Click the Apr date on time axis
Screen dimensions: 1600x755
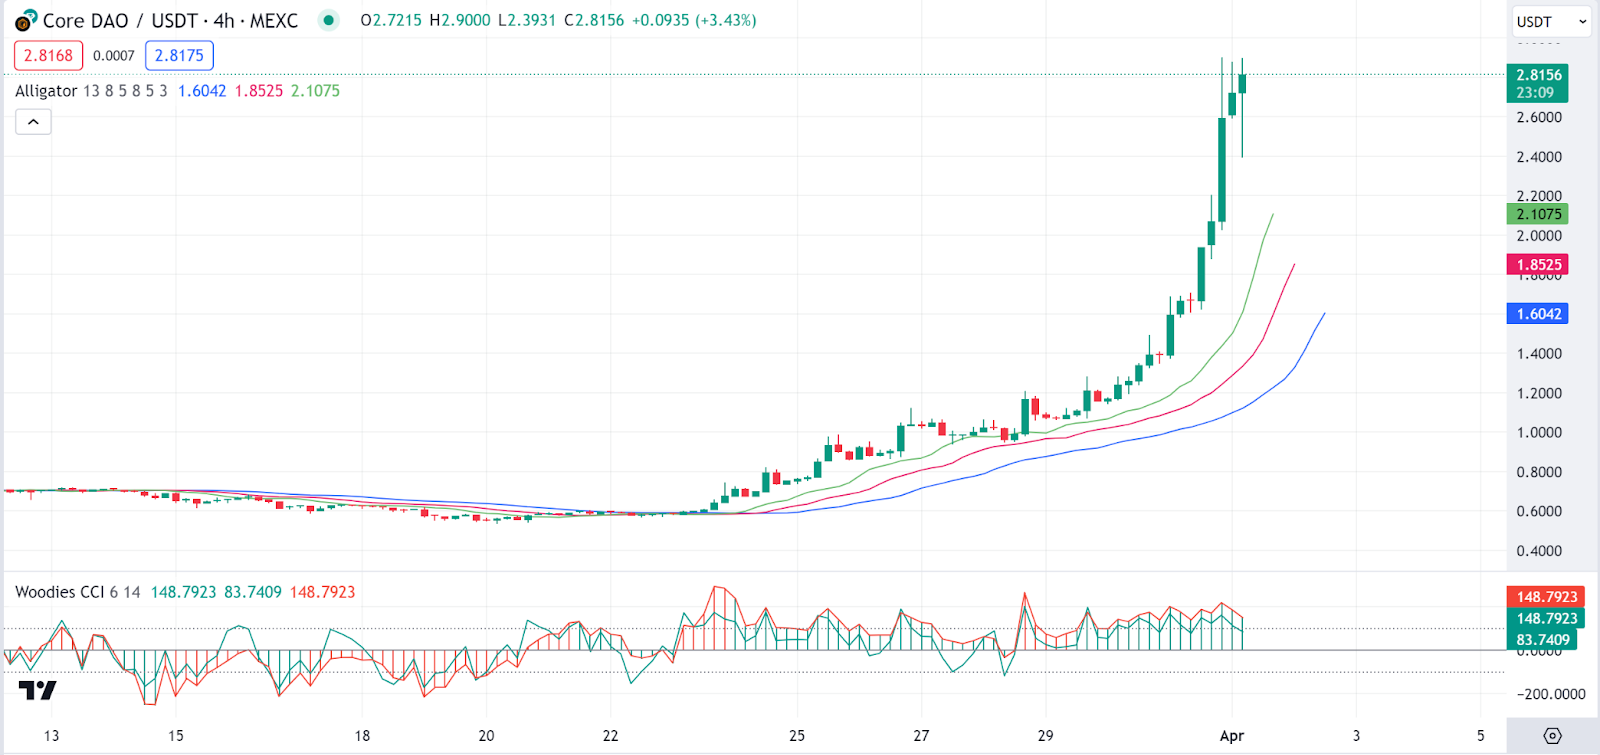1232,736
